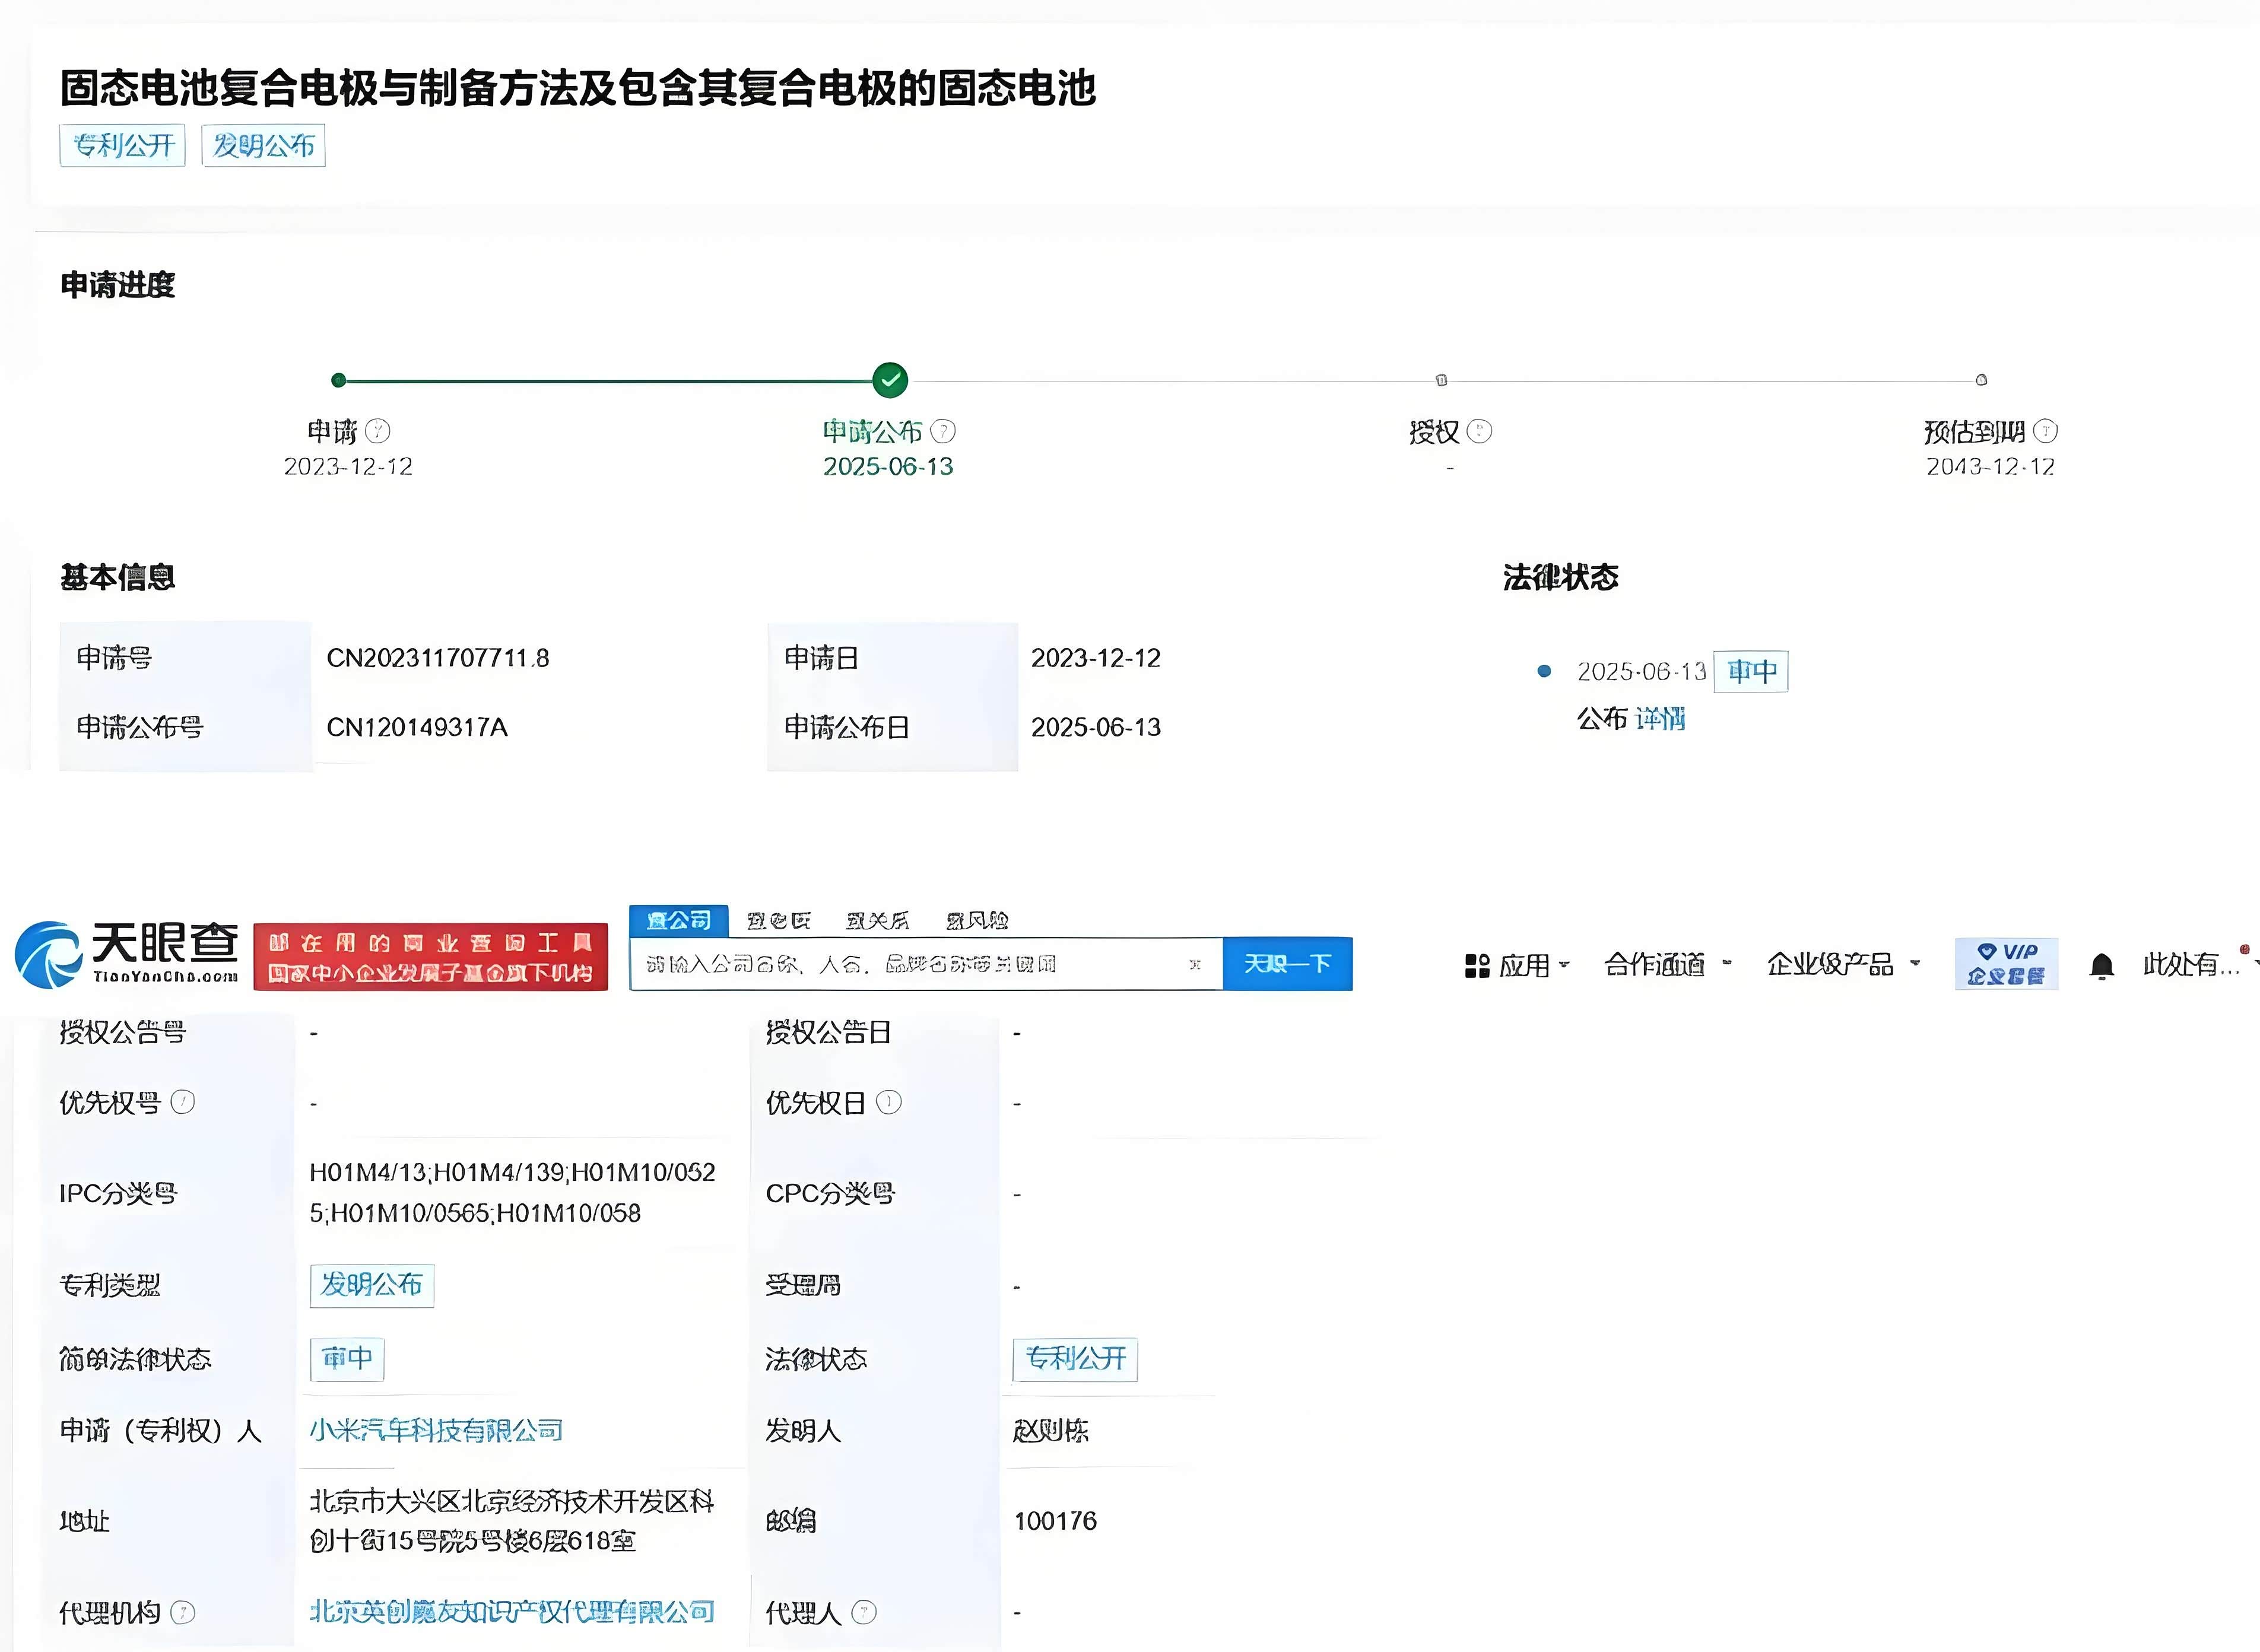Click the 天眼一下 search button

(1287, 964)
